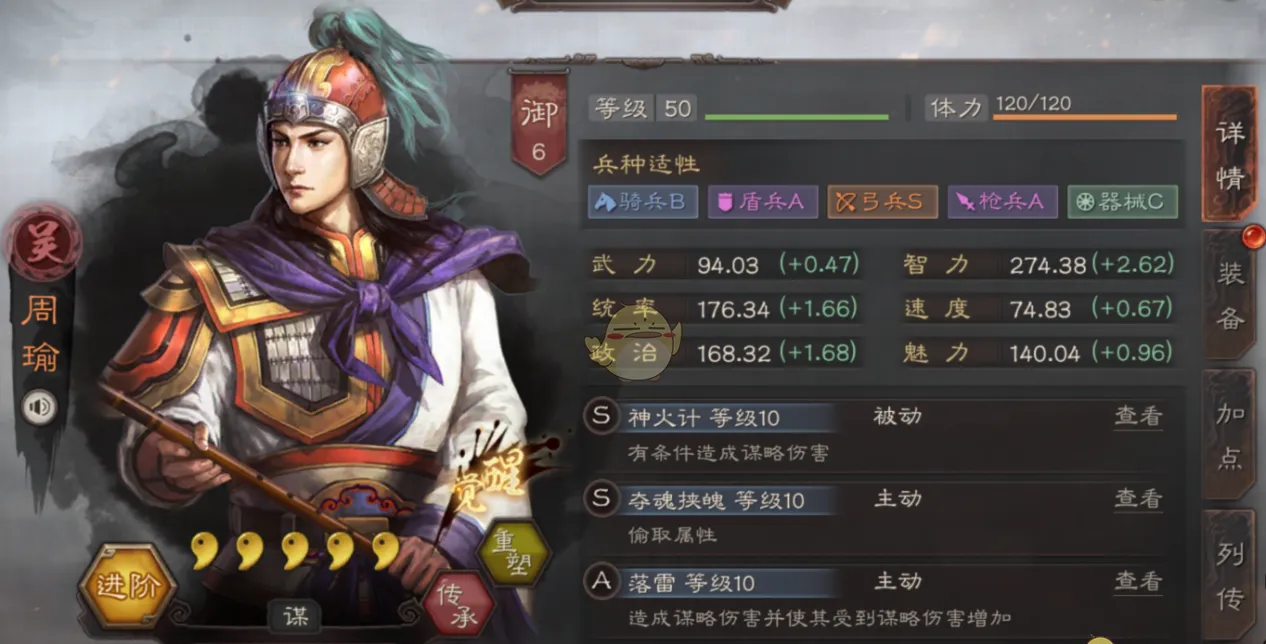Select the 骑兵B cavalry troop badge

point(642,202)
